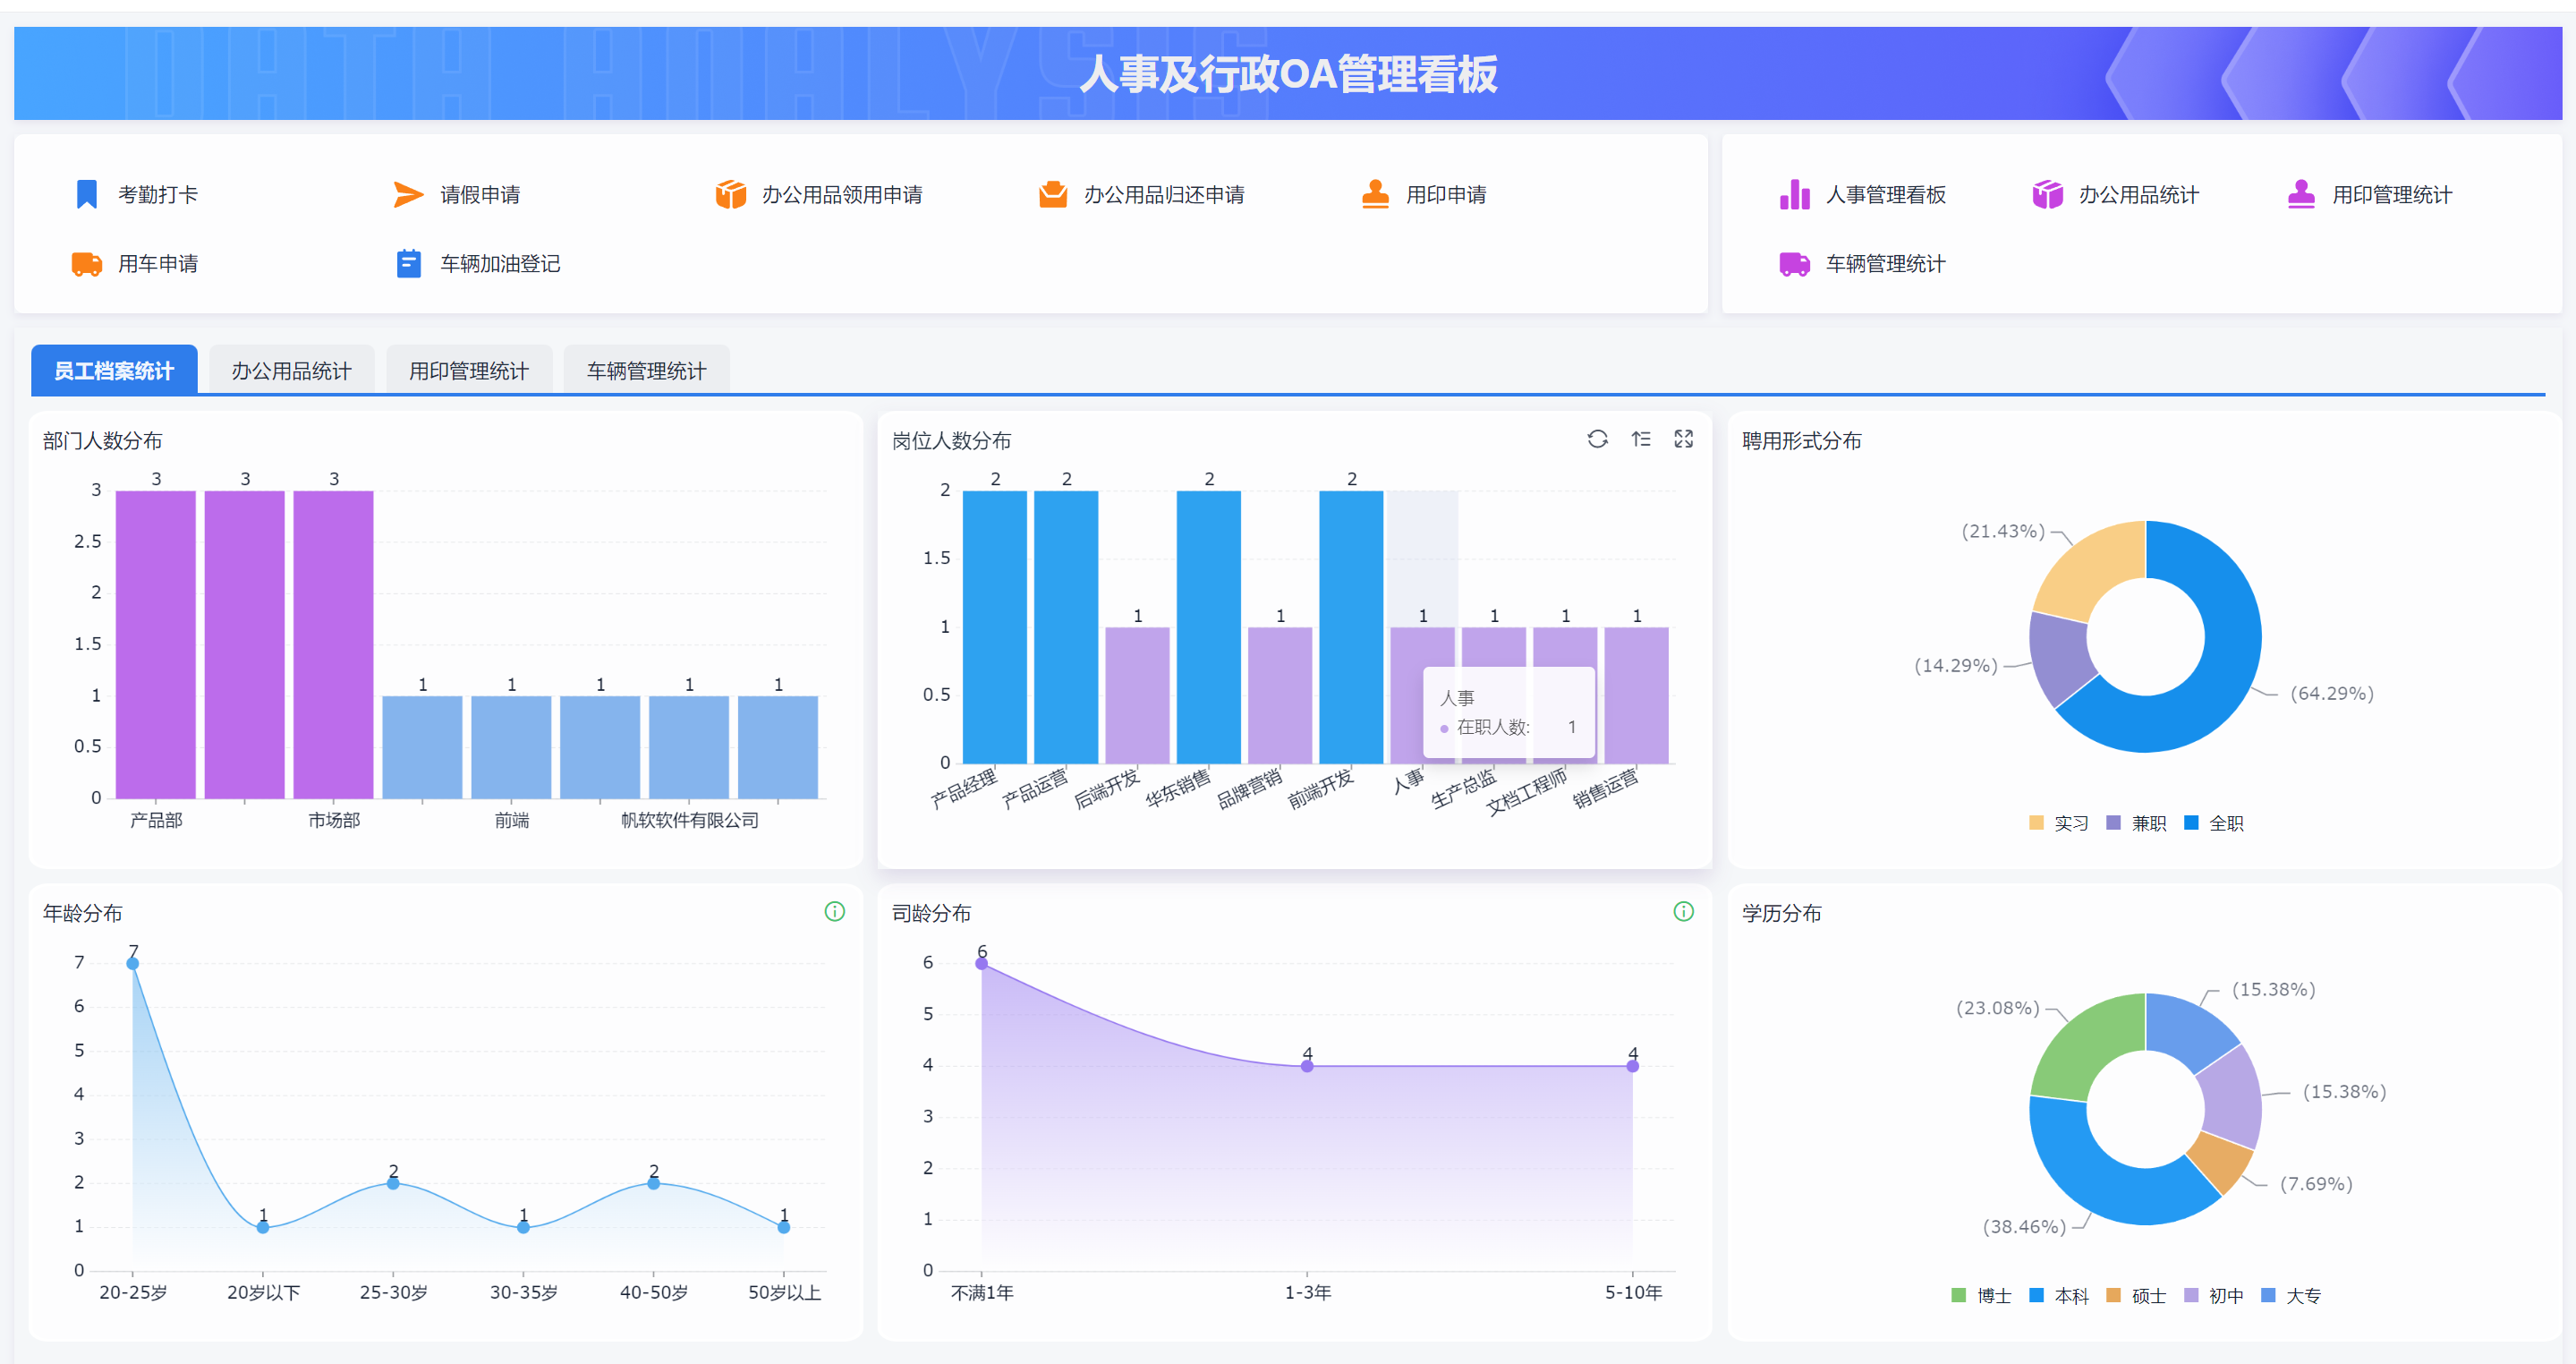This screenshot has width=2576, height=1364.
Task: Click the 人事管理看板 bar chart icon
Action: [1795, 194]
